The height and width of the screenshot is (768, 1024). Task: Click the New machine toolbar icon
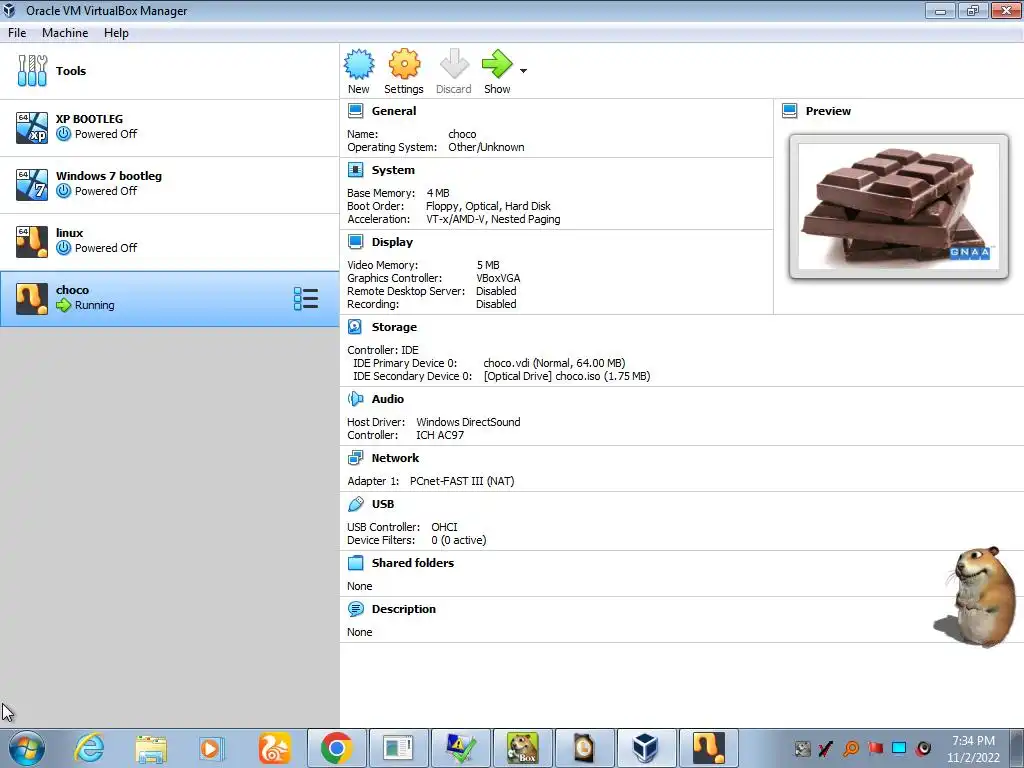(x=359, y=64)
